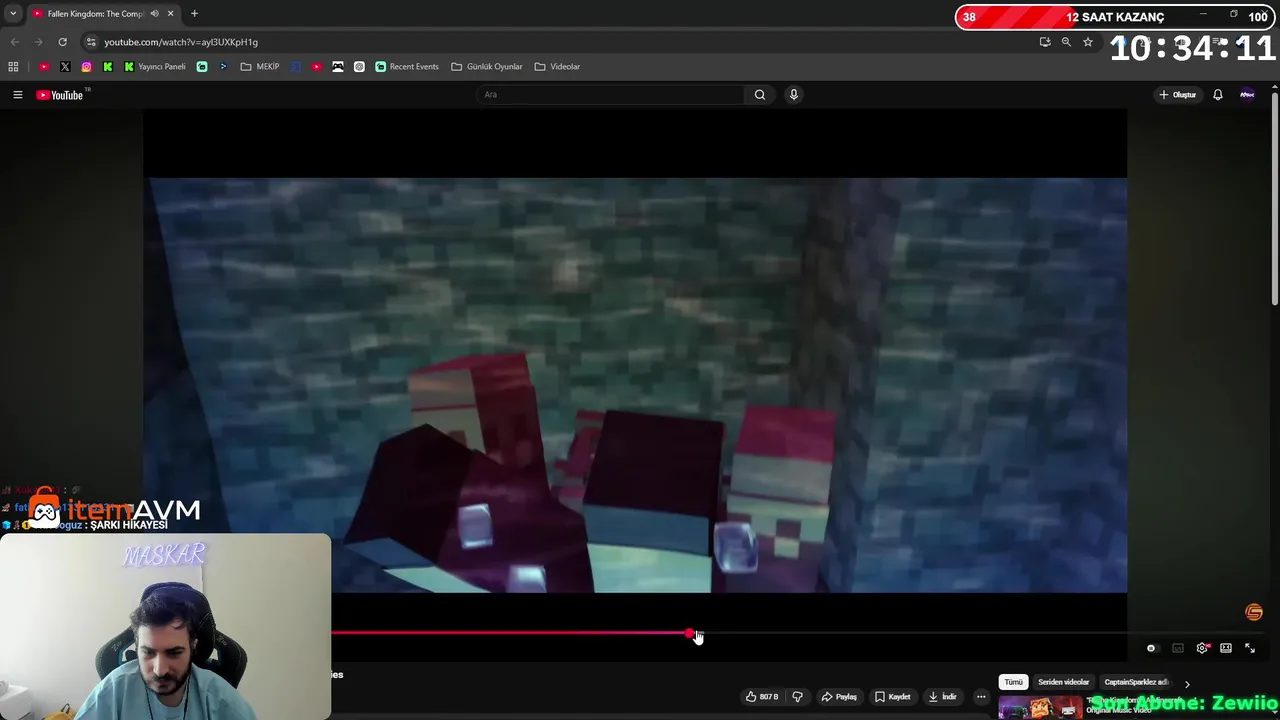Screen dimensions: 1280x720
Task: Select the CaptainSparklez filter chip
Action: (1136, 682)
